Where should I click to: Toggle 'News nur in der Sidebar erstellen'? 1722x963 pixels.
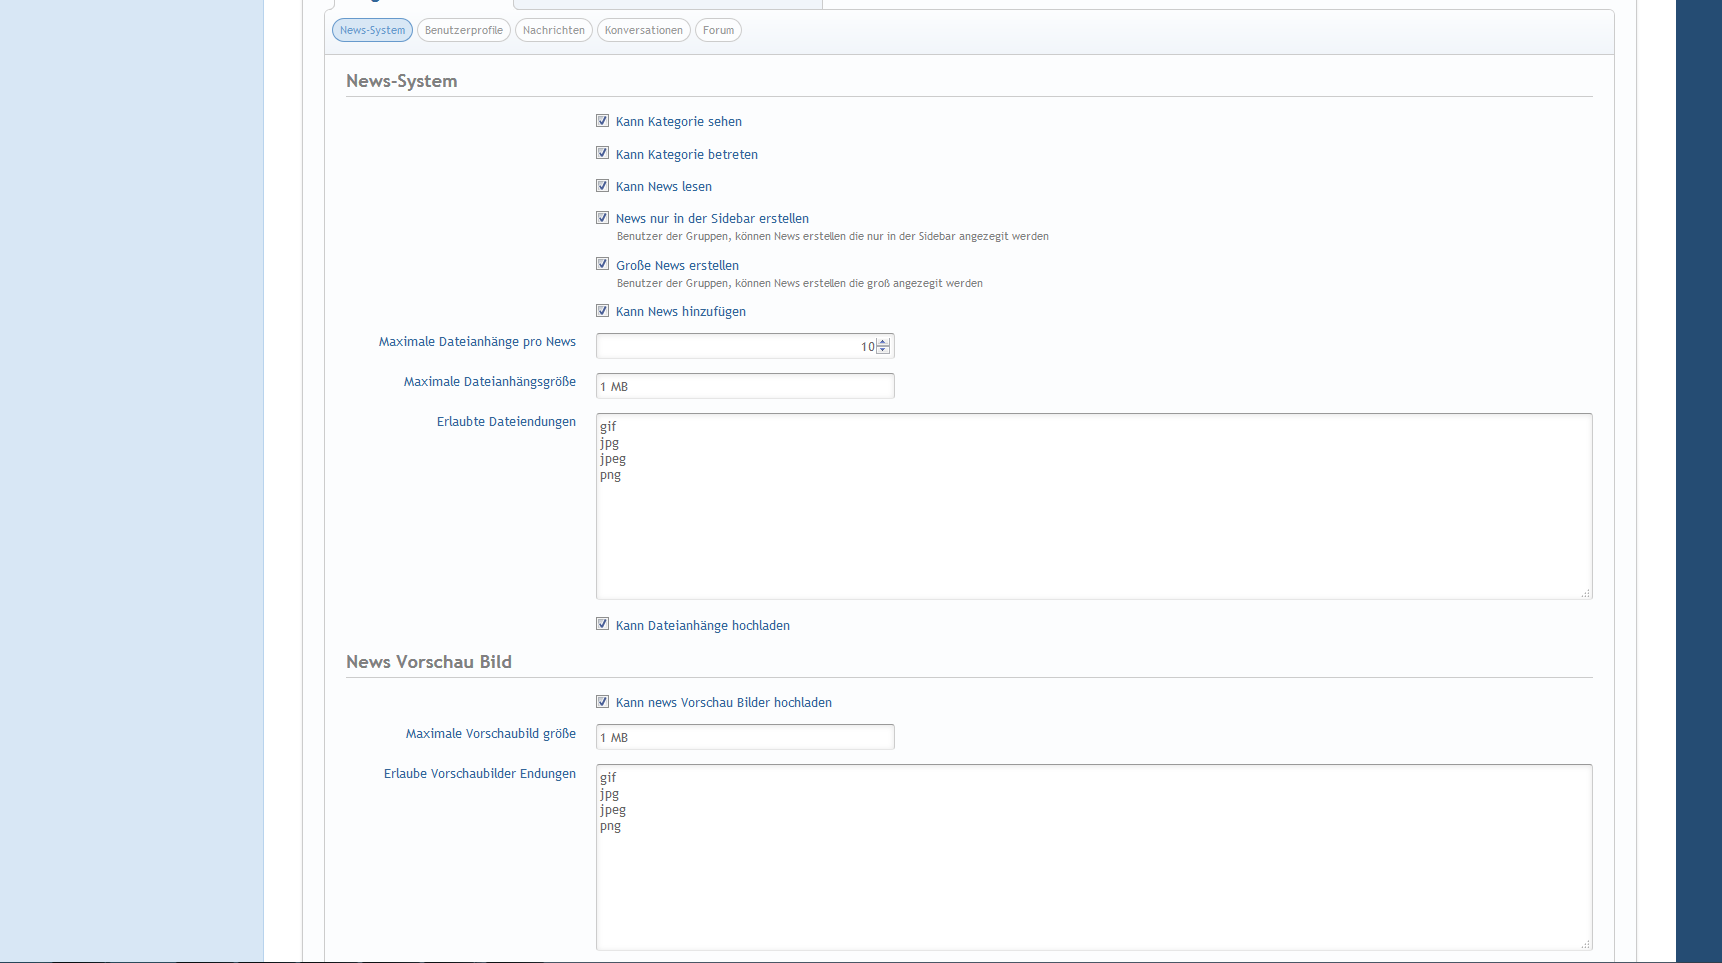[x=602, y=218]
